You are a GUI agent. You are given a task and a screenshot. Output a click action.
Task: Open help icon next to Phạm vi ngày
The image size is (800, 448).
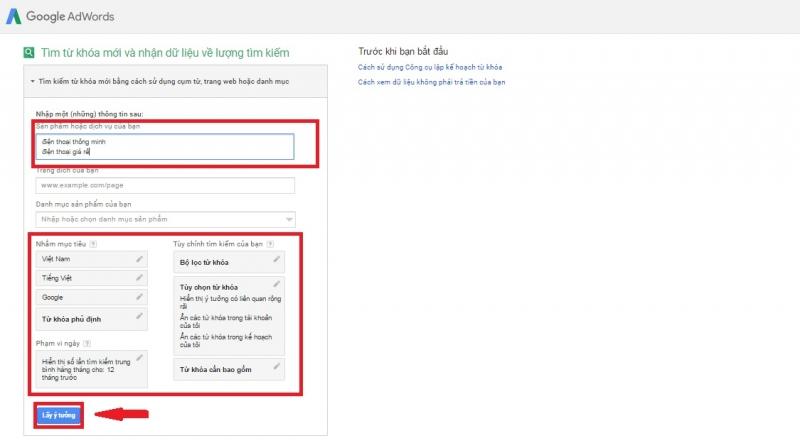(87, 343)
